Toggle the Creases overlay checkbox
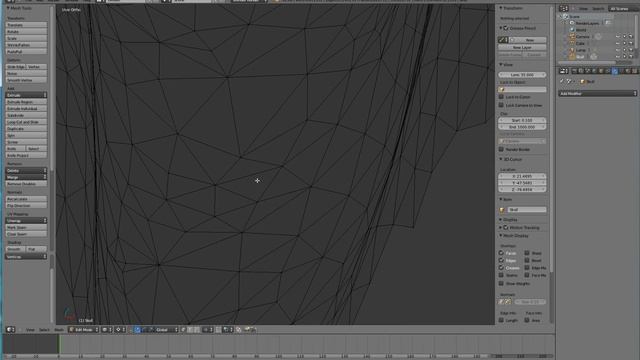640x360 pixels. [501, 268]
